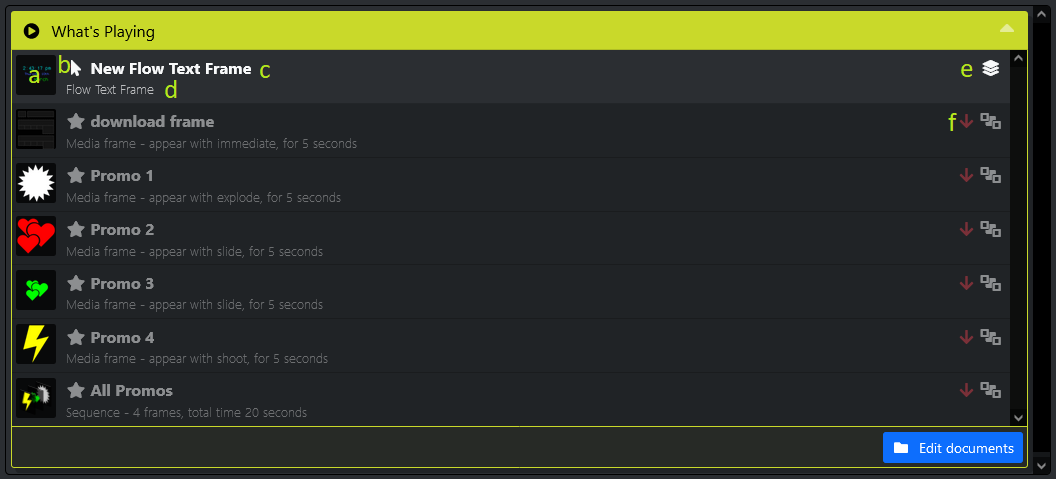Click the New Flow Text Frame title
Screen dimensions: 1056x479
pos(171,69)
